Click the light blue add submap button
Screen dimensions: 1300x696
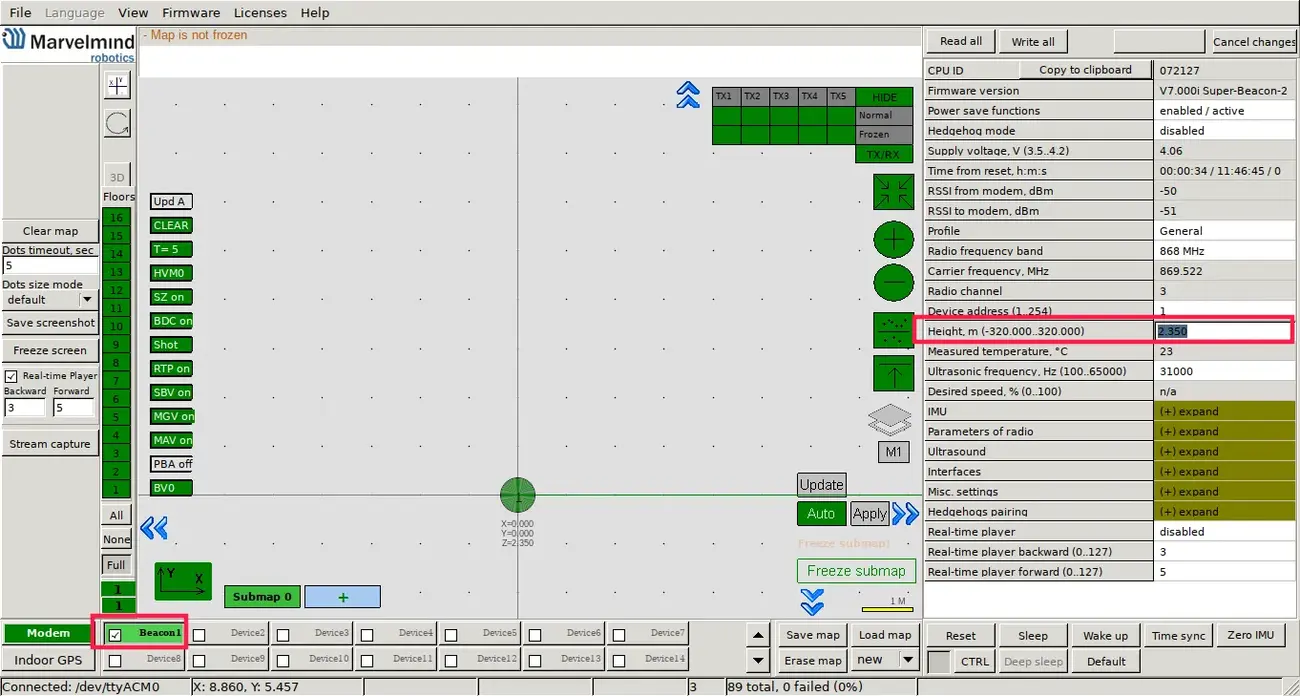tap(342, 597)
